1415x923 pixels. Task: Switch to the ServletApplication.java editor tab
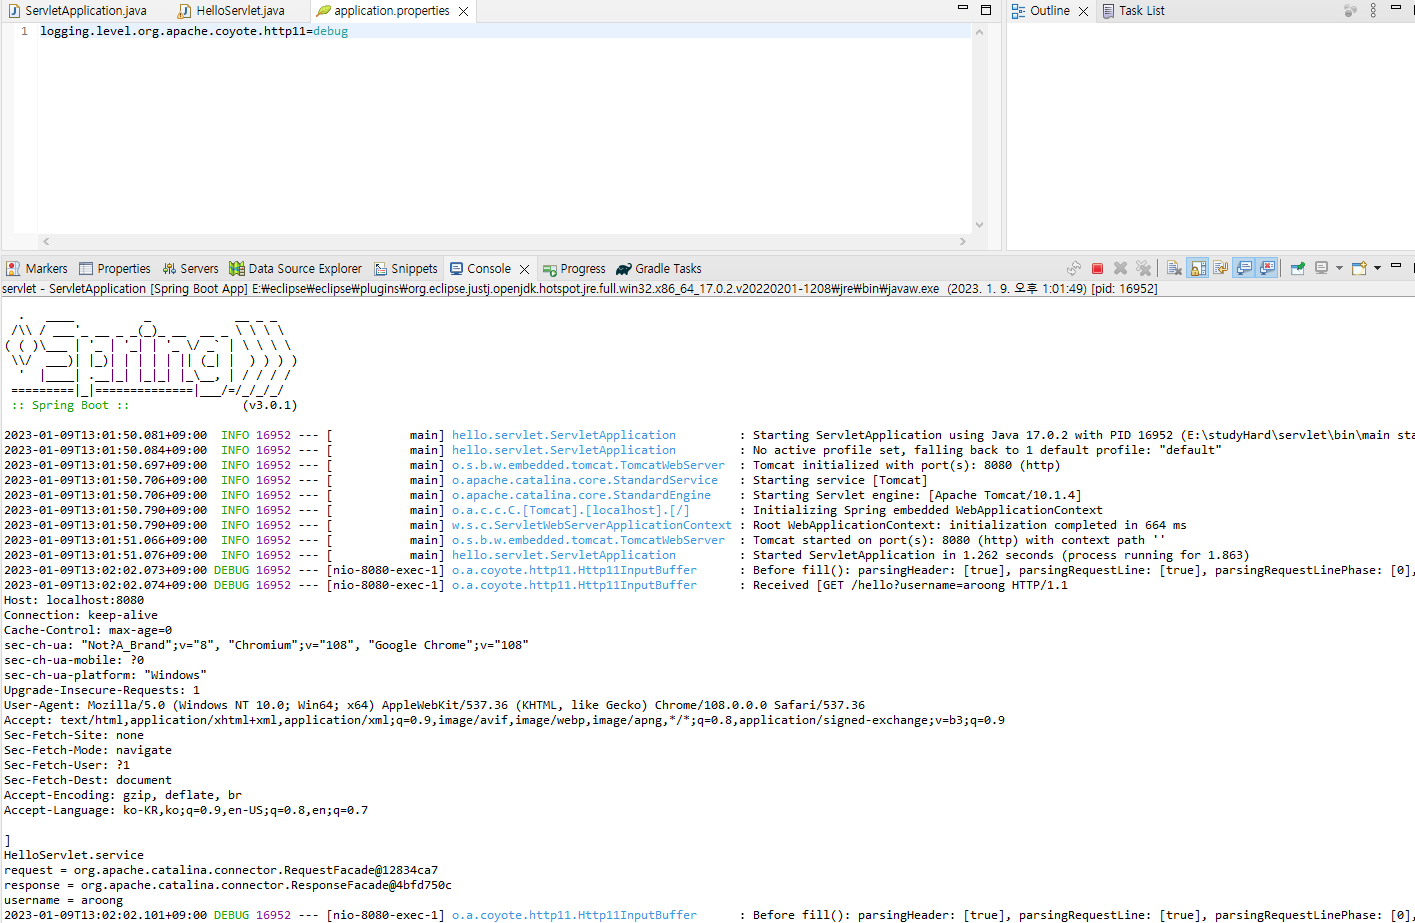(x=77, y=11)
